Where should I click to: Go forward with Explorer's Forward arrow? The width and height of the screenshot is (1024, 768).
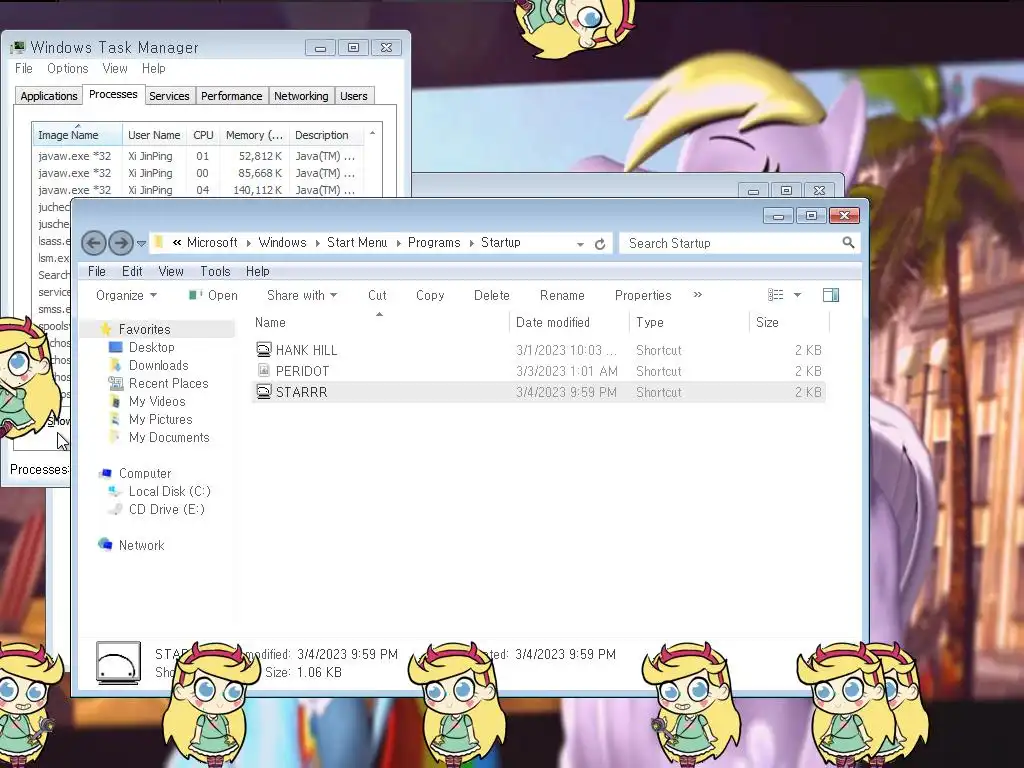(121, 244)
